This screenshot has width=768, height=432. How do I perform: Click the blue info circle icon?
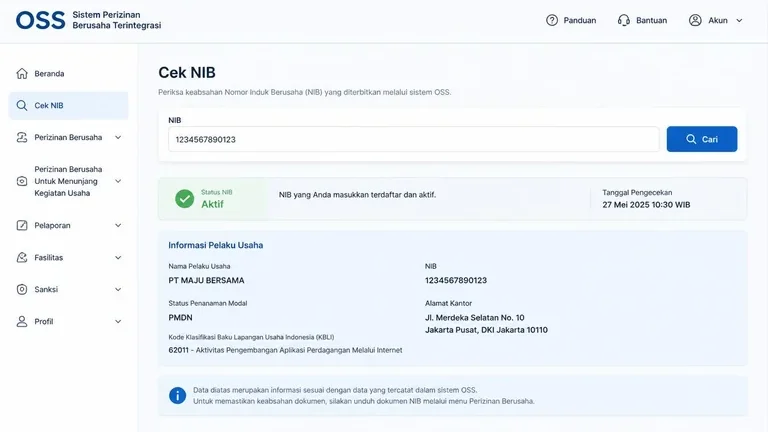tap(177, 395)
